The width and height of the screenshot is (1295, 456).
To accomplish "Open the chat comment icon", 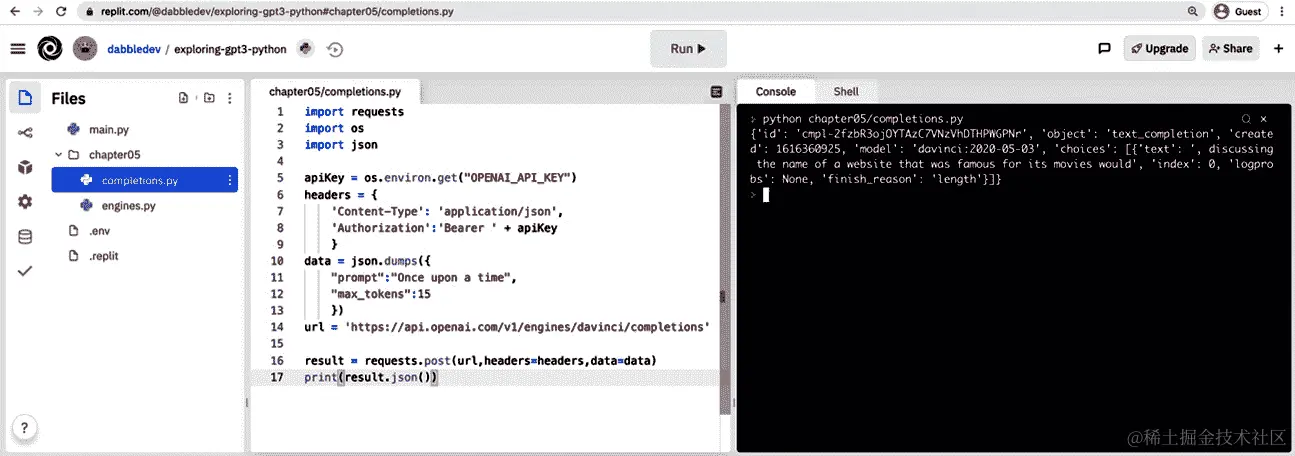I will click(x=1104, y=48).
